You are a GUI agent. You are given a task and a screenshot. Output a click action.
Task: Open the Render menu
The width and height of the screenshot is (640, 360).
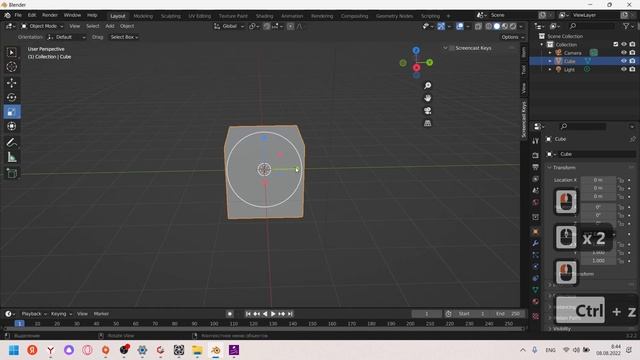(x=50, y=15)
